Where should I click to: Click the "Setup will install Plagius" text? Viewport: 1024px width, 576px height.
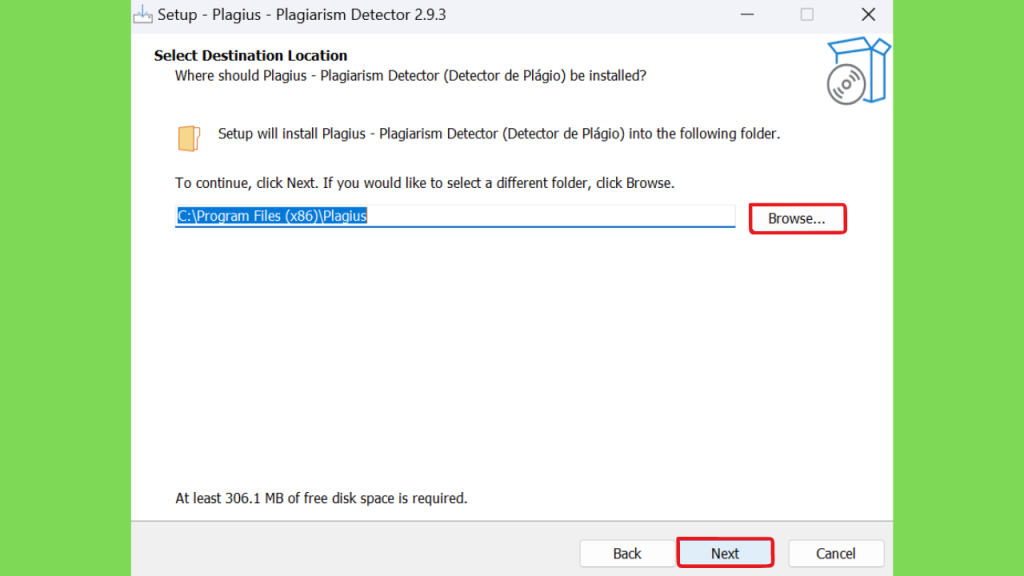click(x=499, y=134)
